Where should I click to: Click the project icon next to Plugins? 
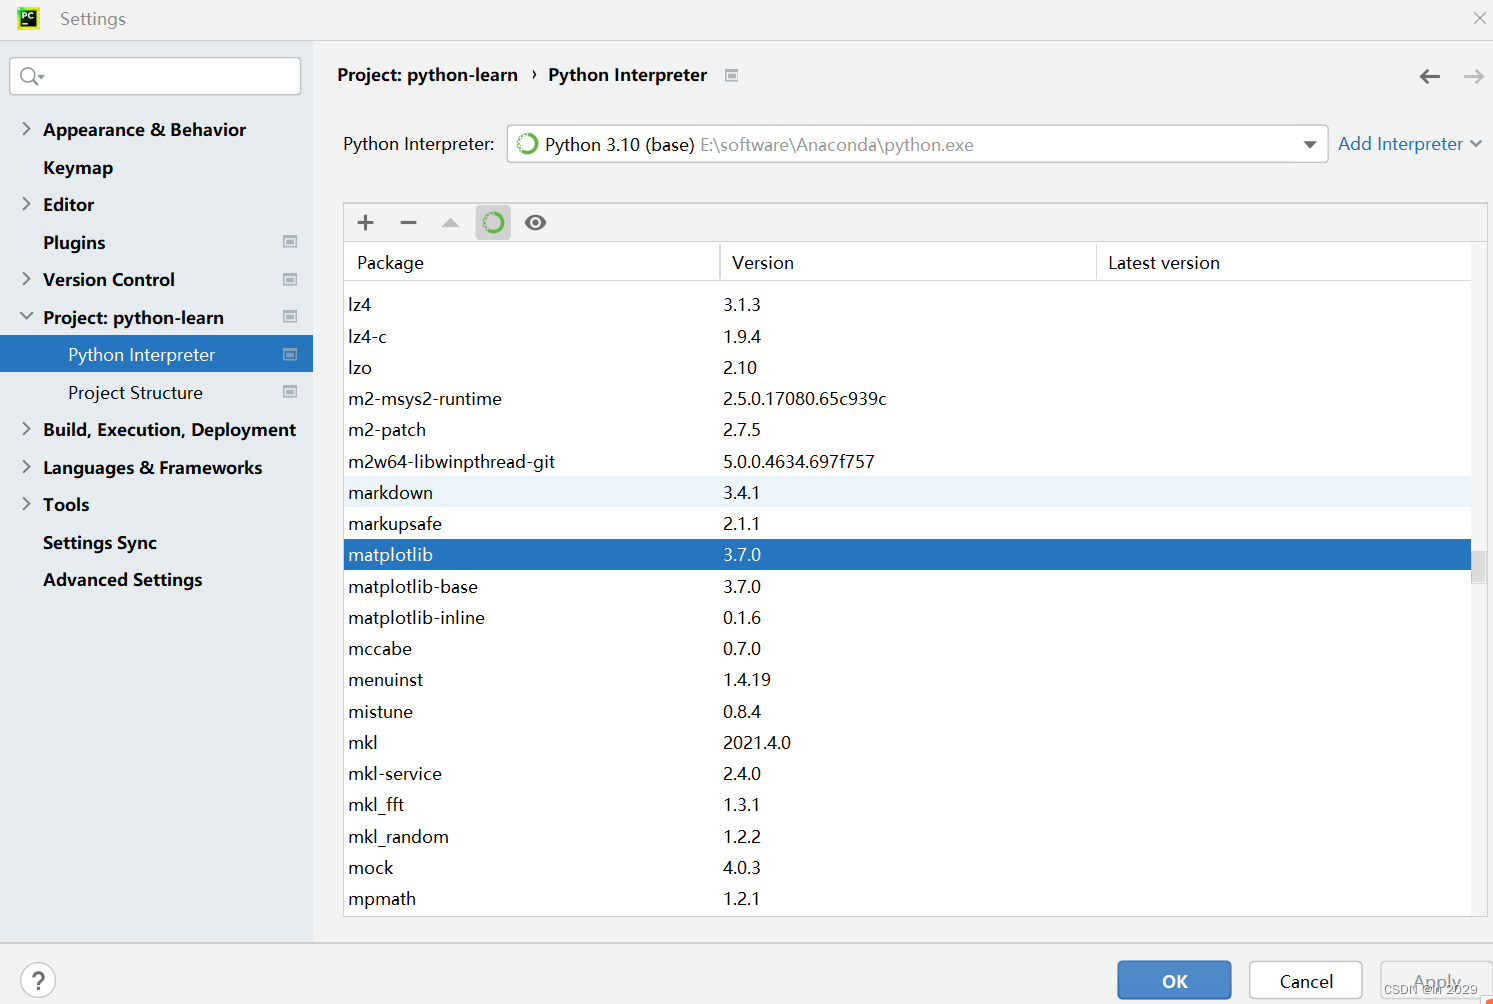click(290, 241)
